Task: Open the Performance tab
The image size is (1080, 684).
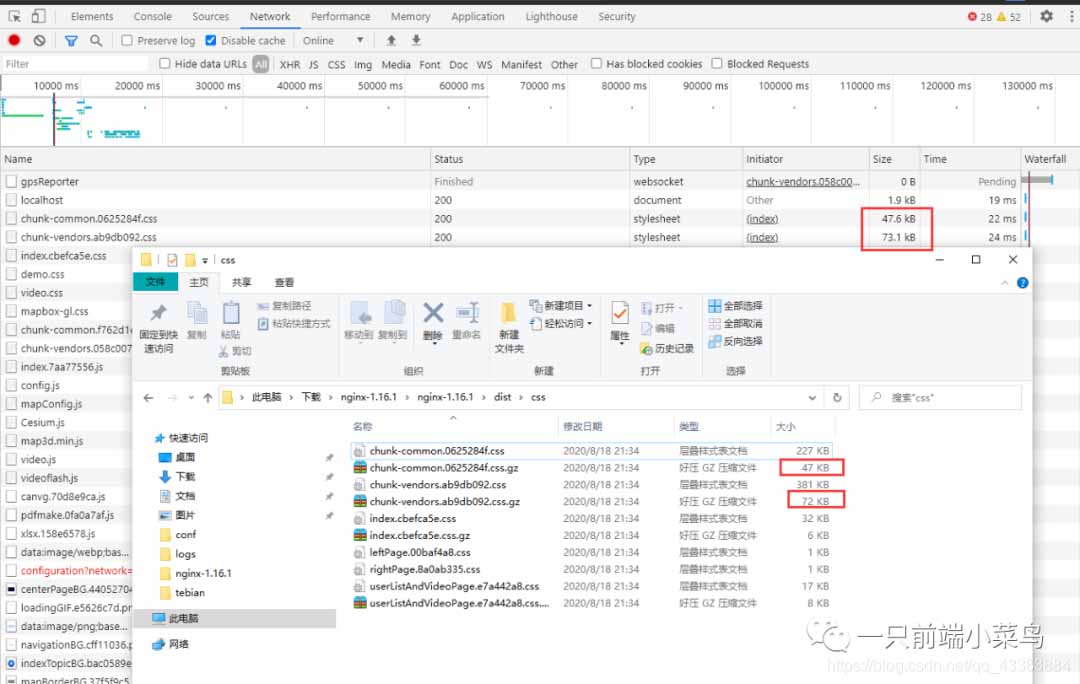Action: click(x=340, y=17)
